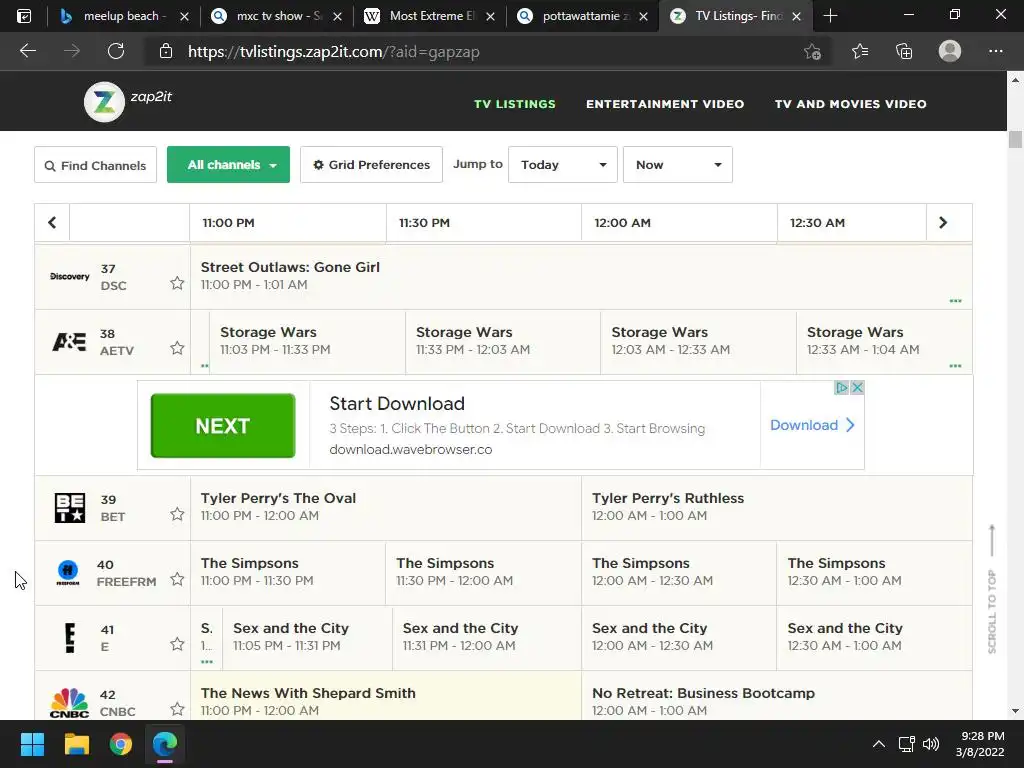
Task: Click the ad Download link
Action: click(x=812, y=425)
